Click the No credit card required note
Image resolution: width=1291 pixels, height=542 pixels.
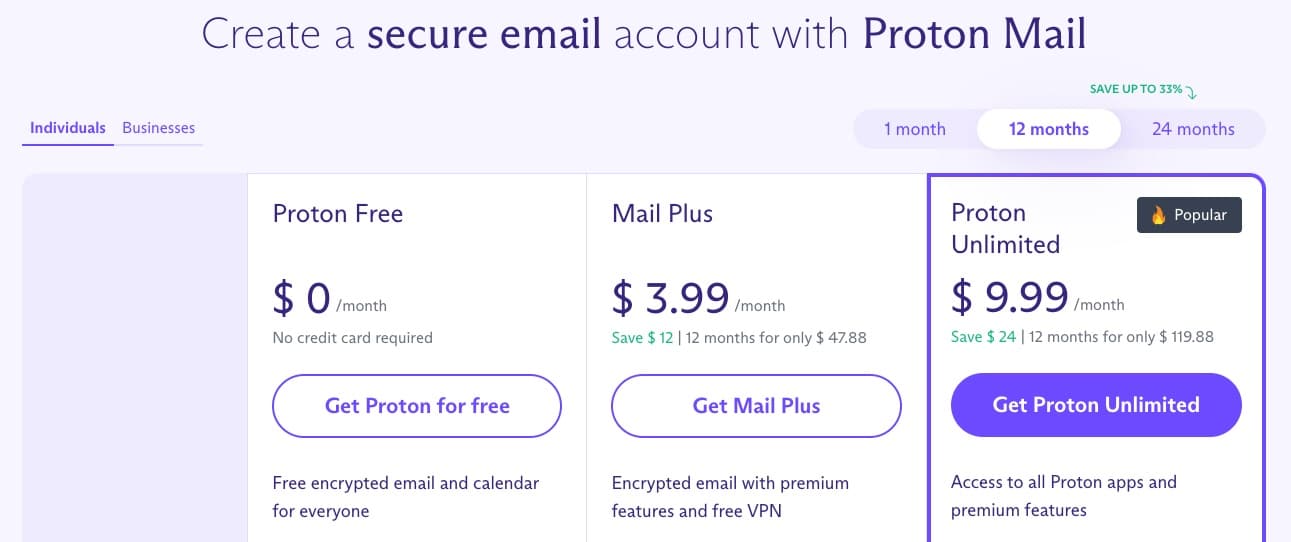(353, 338)
